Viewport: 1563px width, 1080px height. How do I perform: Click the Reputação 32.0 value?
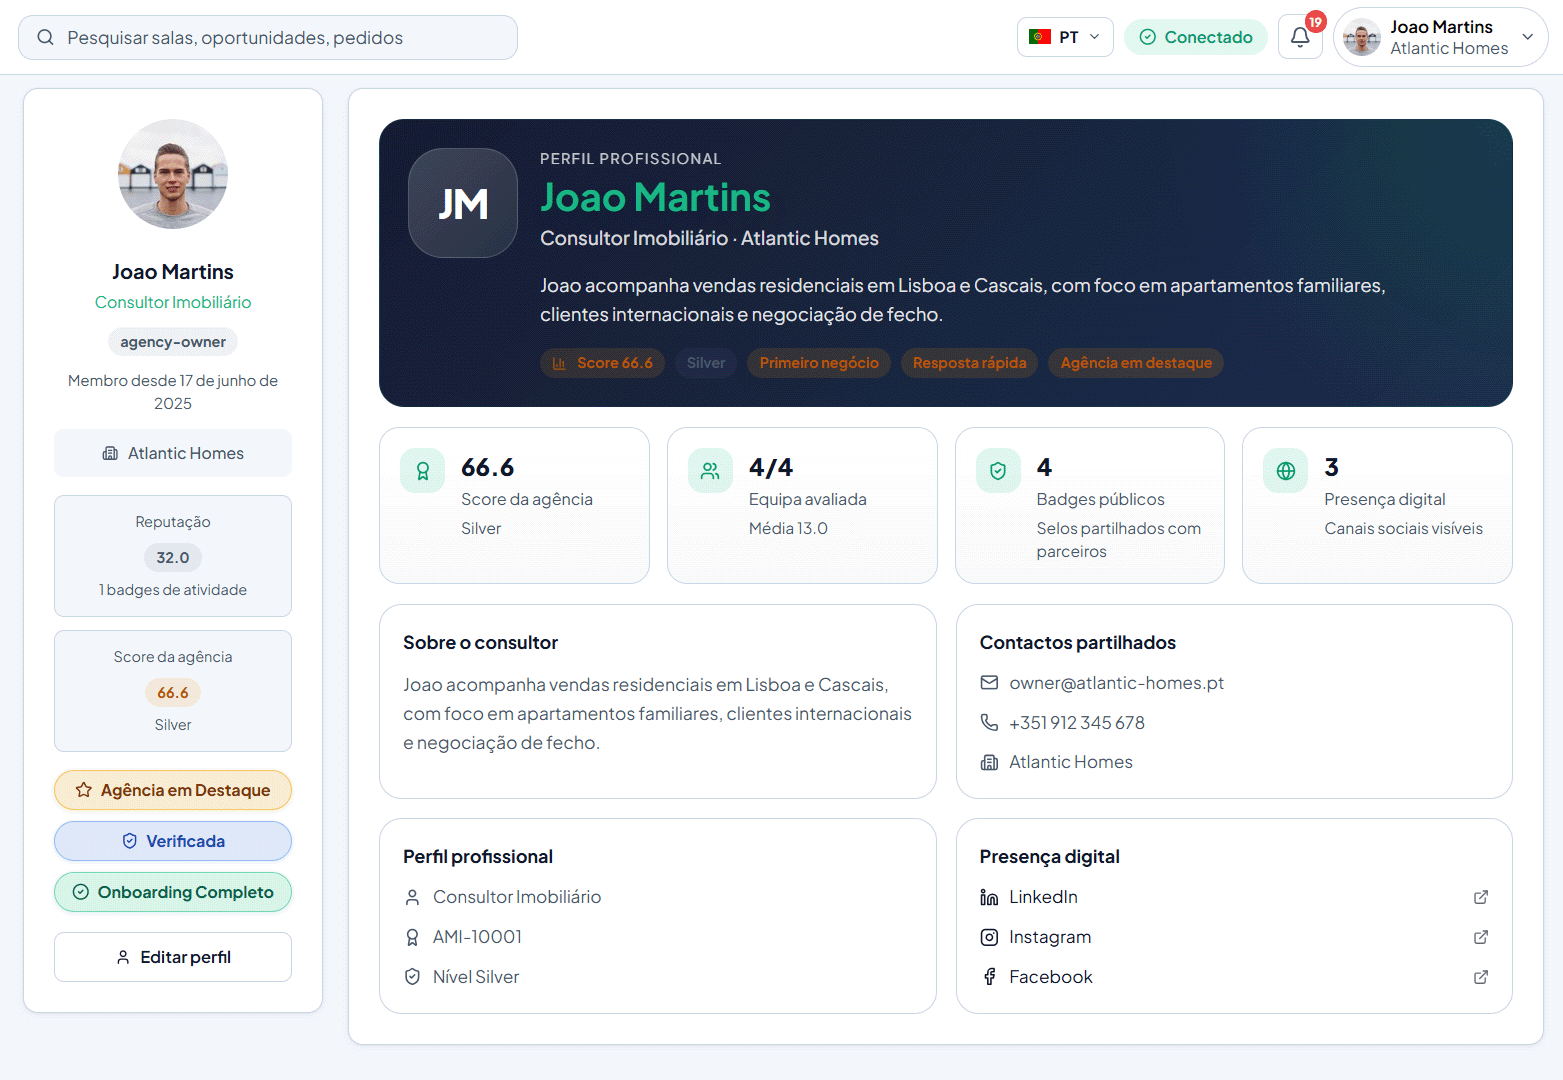pyautogui.click(x=173, y=557)
